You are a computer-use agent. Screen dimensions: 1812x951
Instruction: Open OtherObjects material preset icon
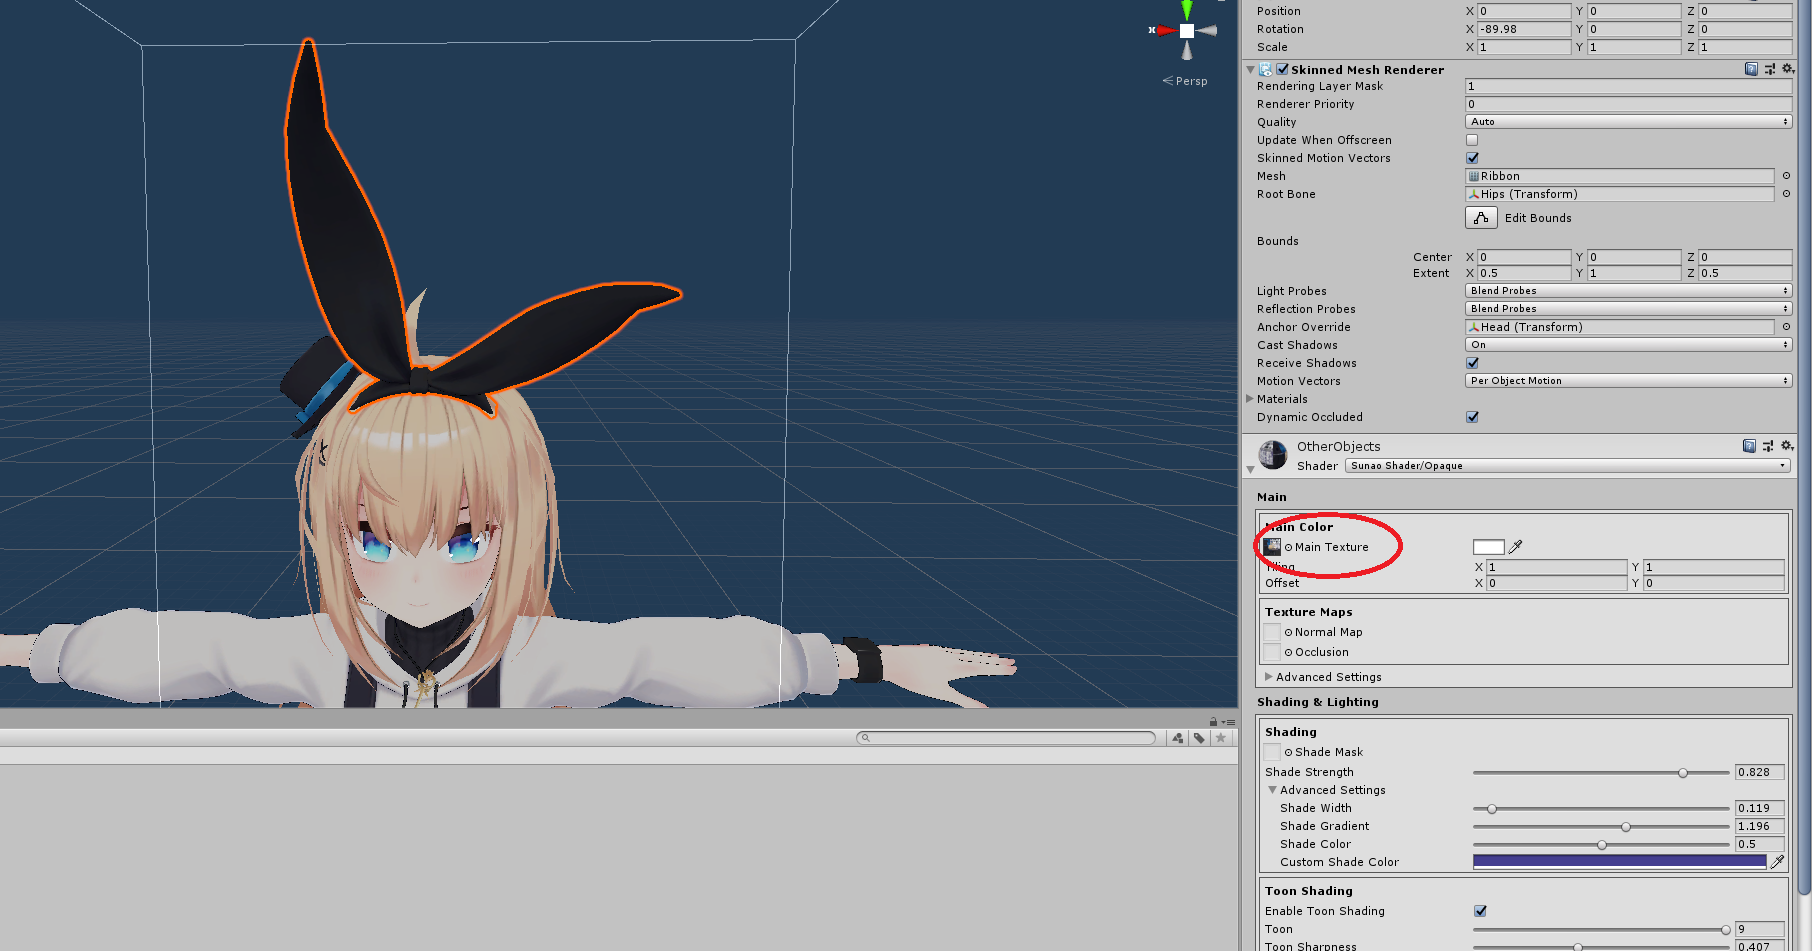click(1768, 446)
